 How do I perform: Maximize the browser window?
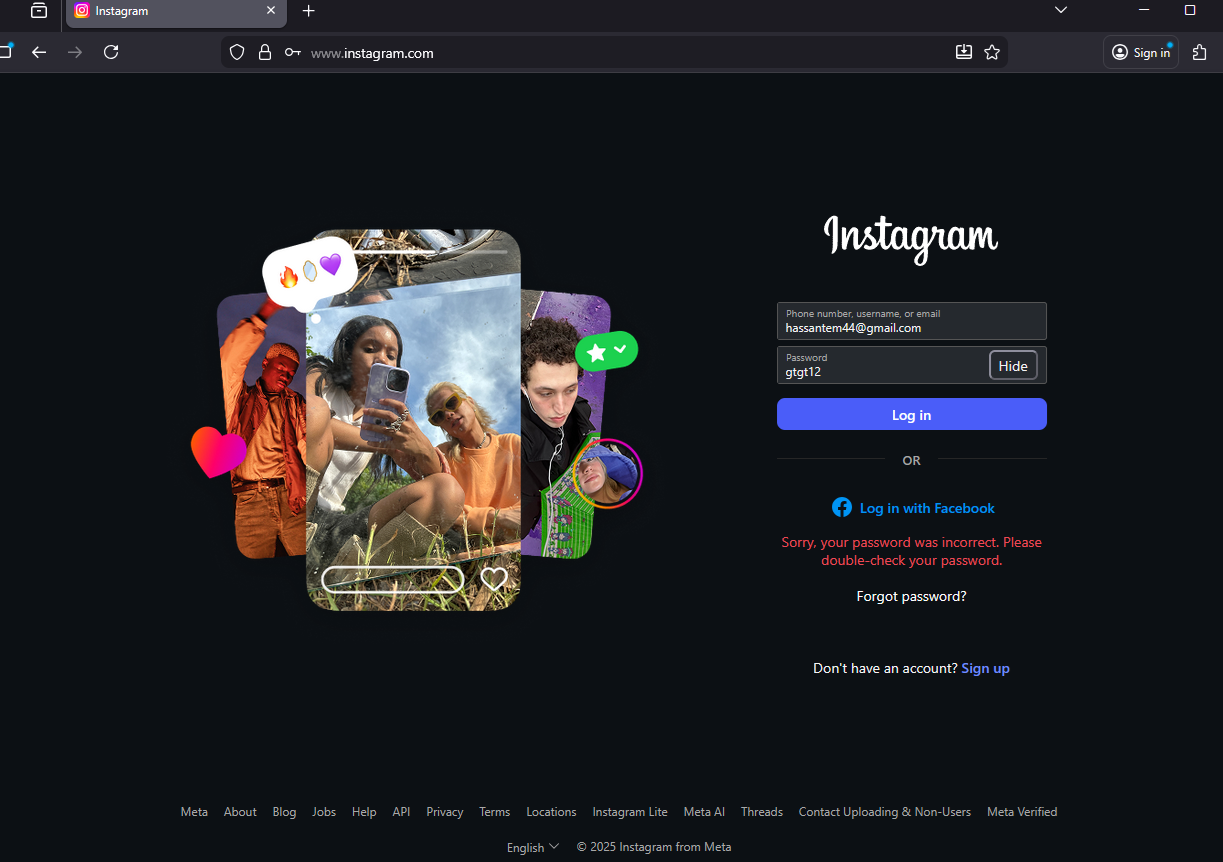(x=1190, y=10)
